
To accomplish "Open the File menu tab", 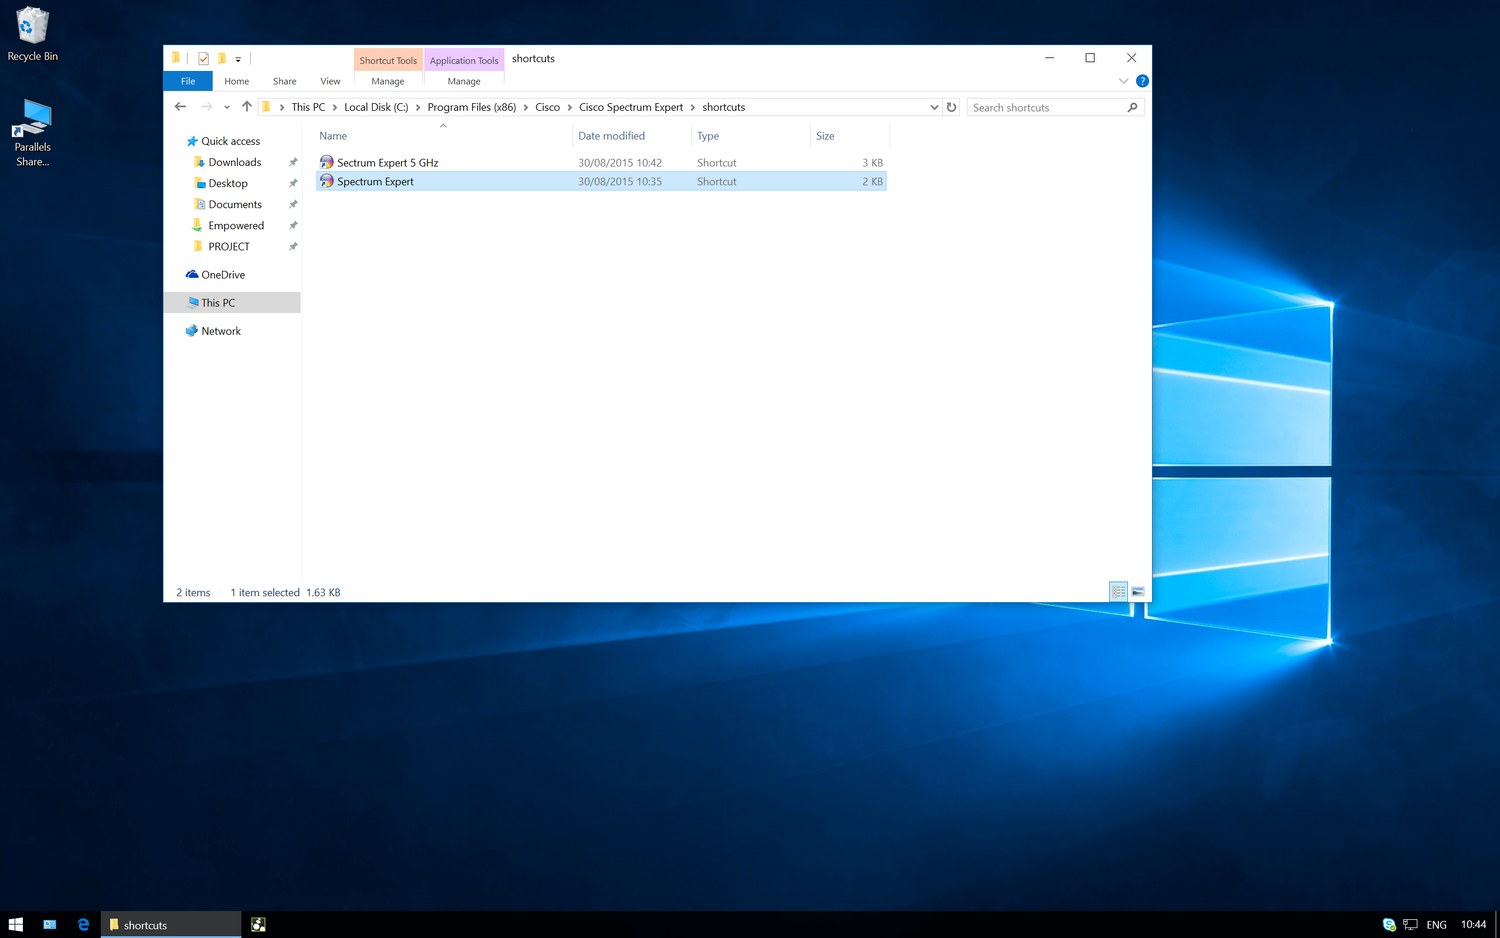I will pos(188,81).
